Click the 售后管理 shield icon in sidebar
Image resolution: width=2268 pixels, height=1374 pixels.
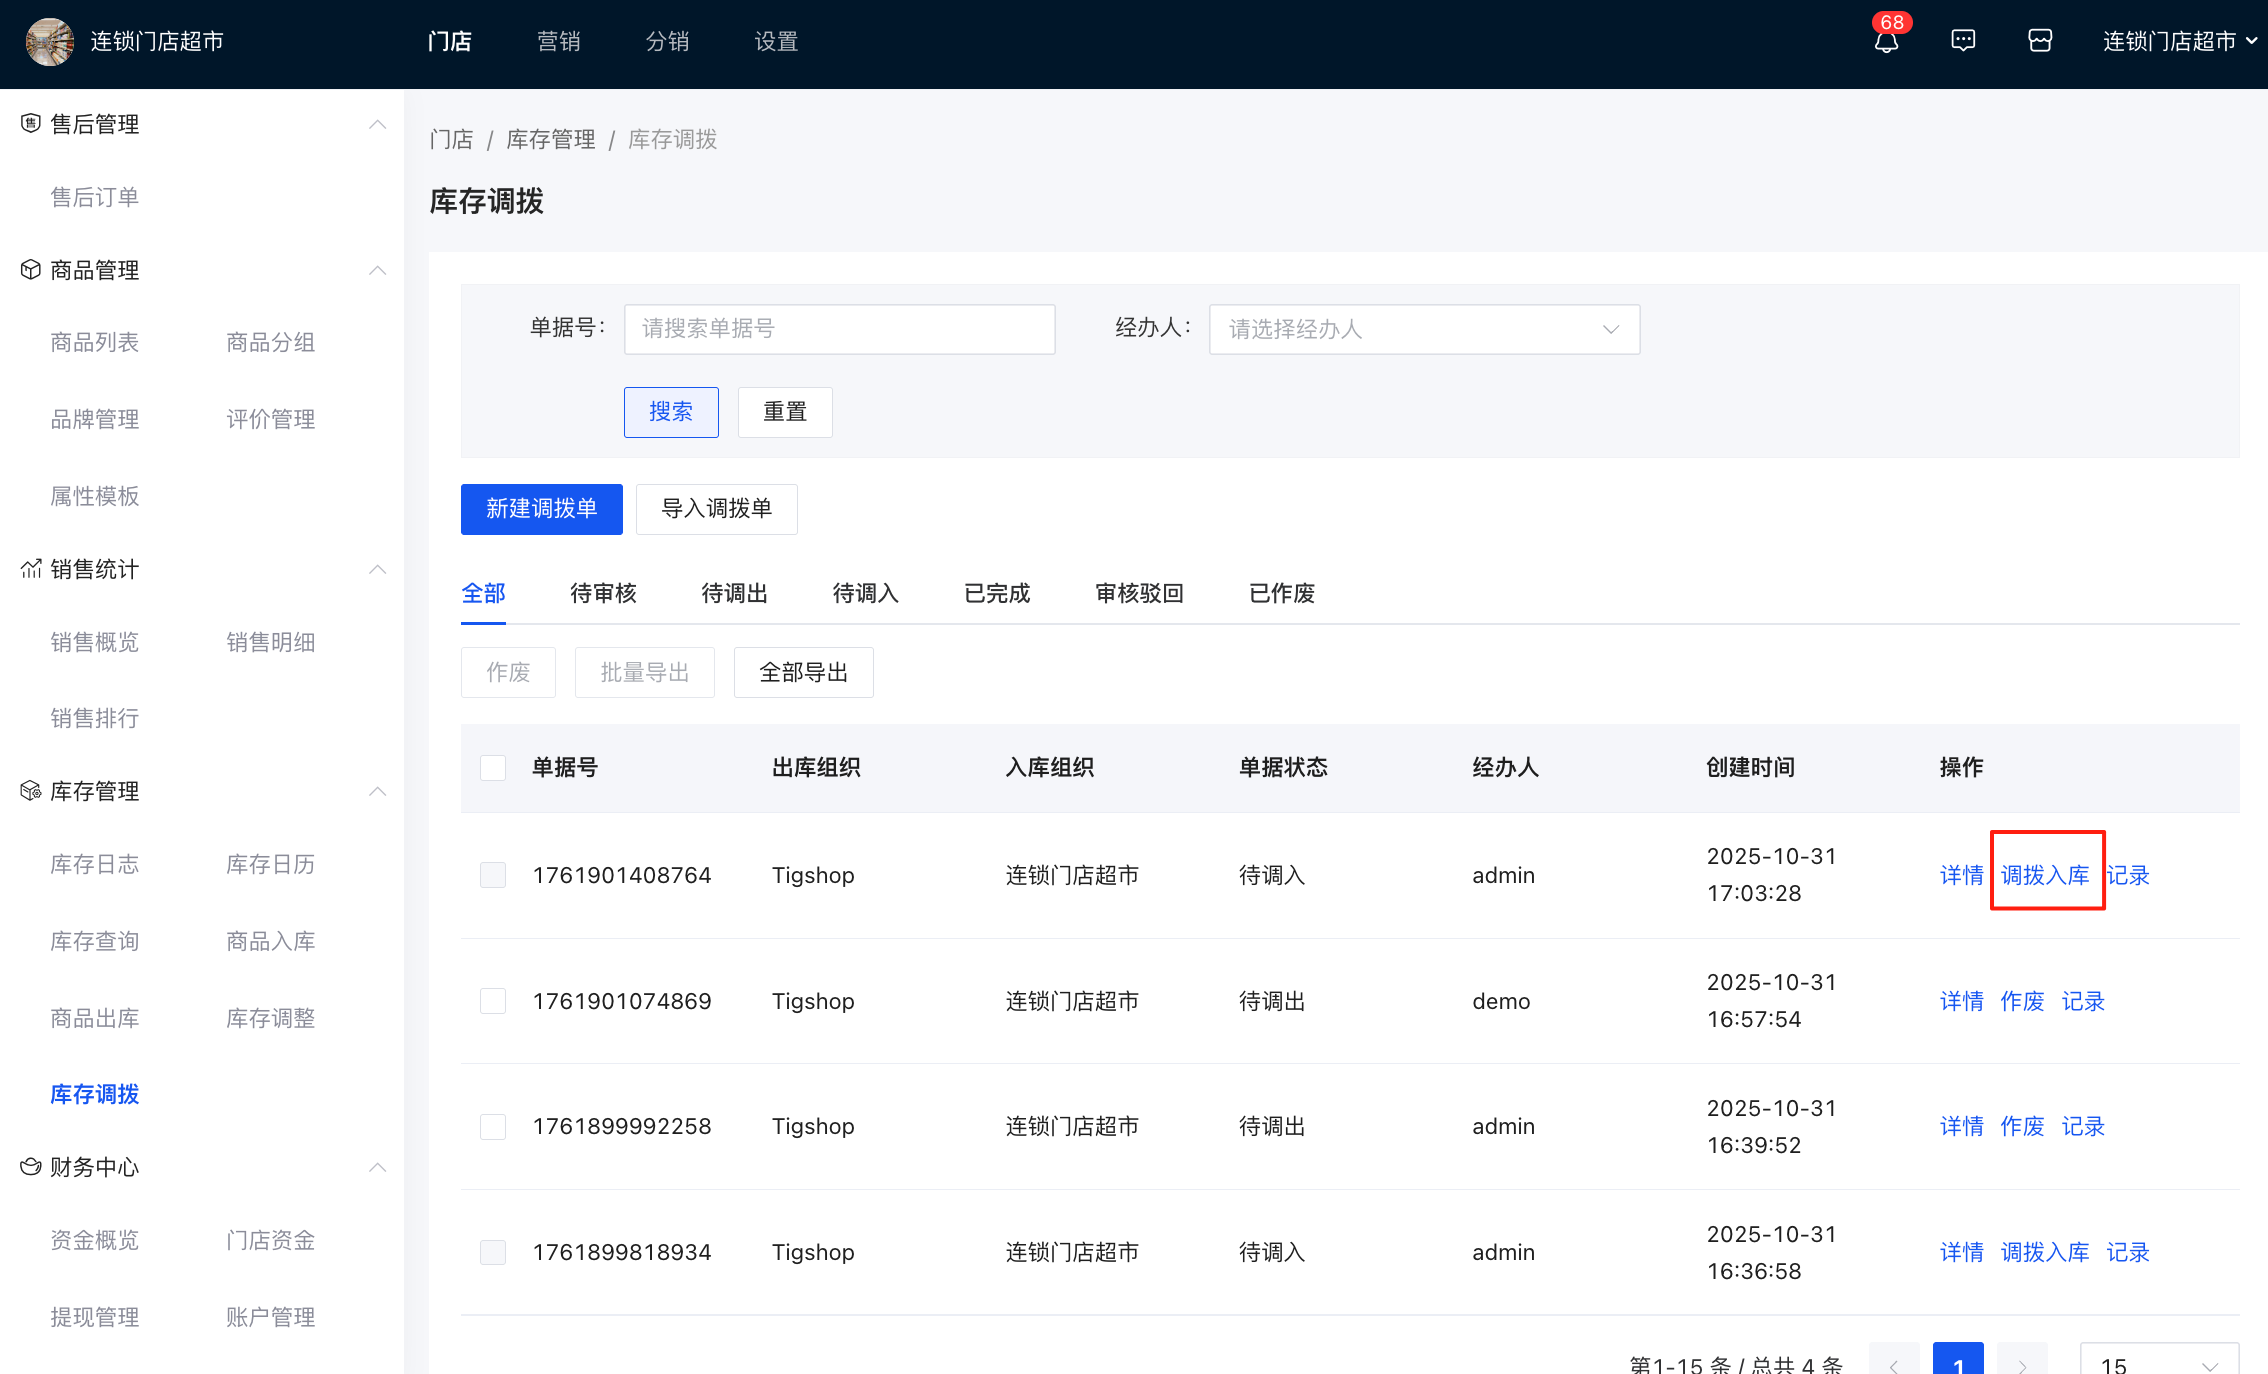pyautogui.click(x=29, y=123)
